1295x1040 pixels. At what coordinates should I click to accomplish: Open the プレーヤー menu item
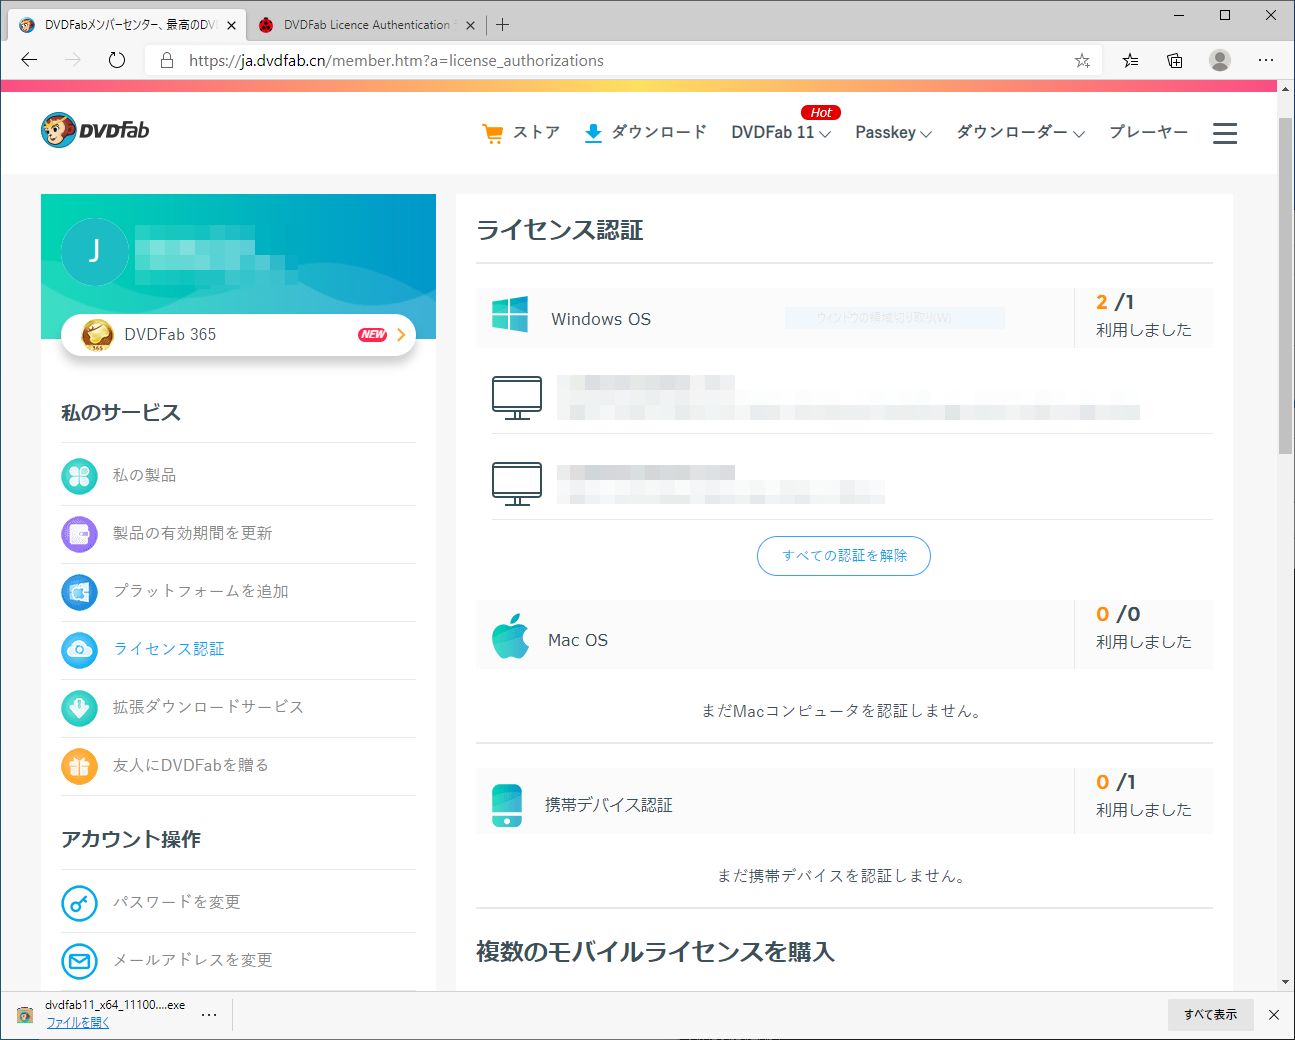1149,132
